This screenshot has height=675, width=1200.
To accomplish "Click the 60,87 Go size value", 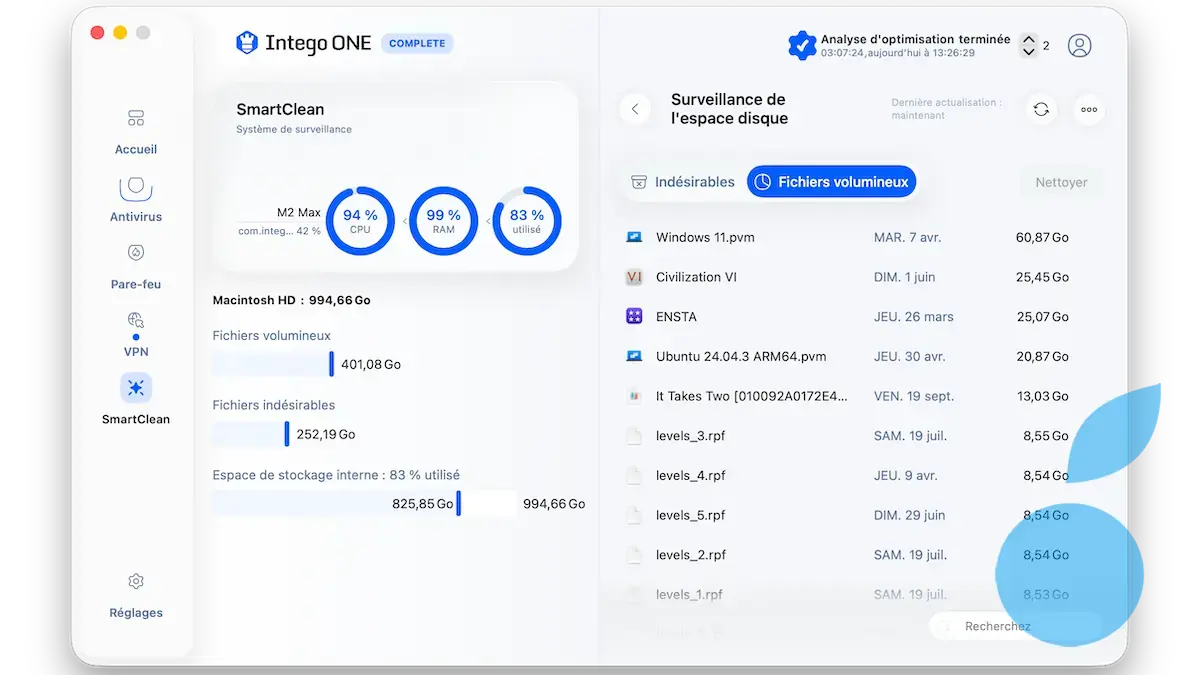I will (1042, 238).
